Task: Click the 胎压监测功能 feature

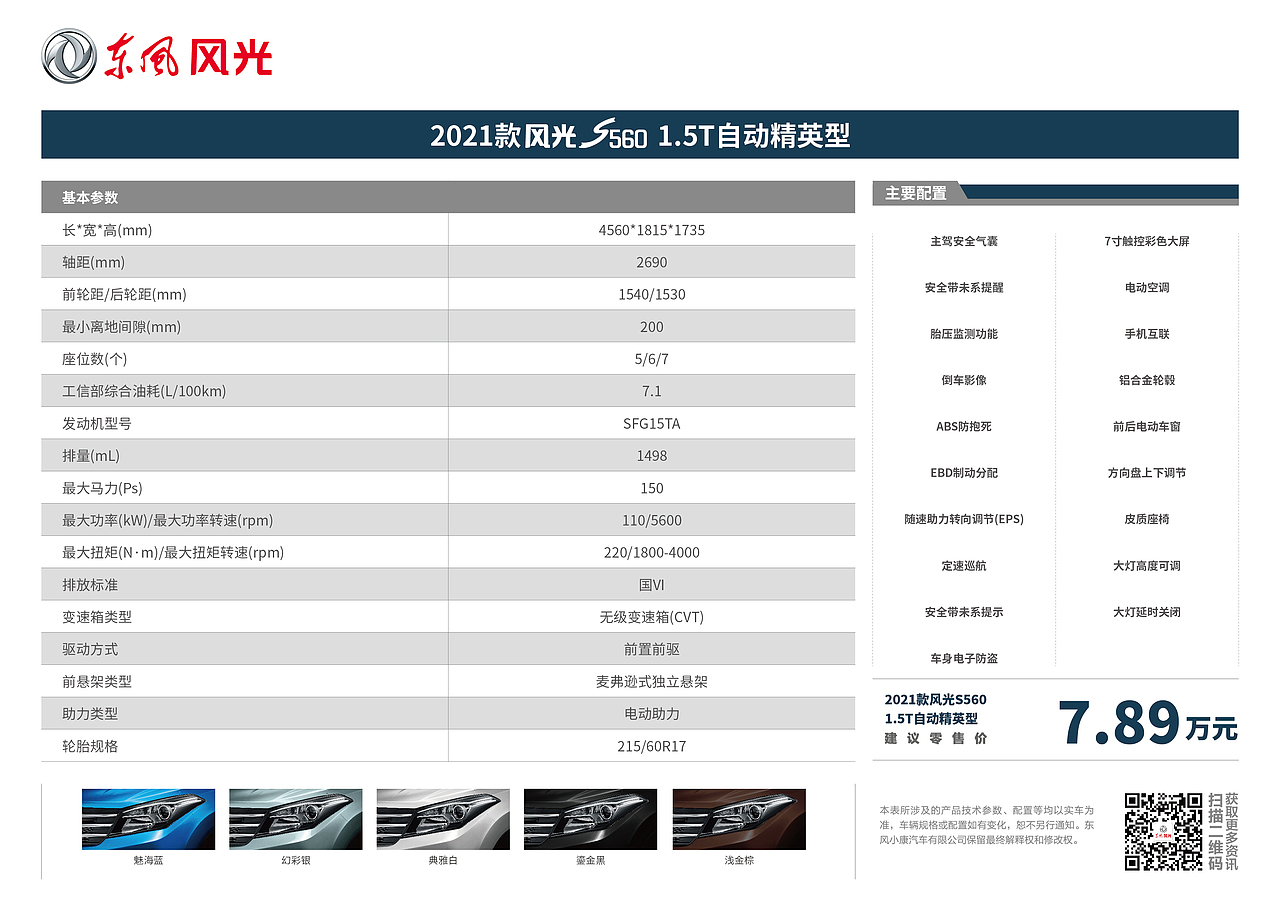Action: point(964,334)
